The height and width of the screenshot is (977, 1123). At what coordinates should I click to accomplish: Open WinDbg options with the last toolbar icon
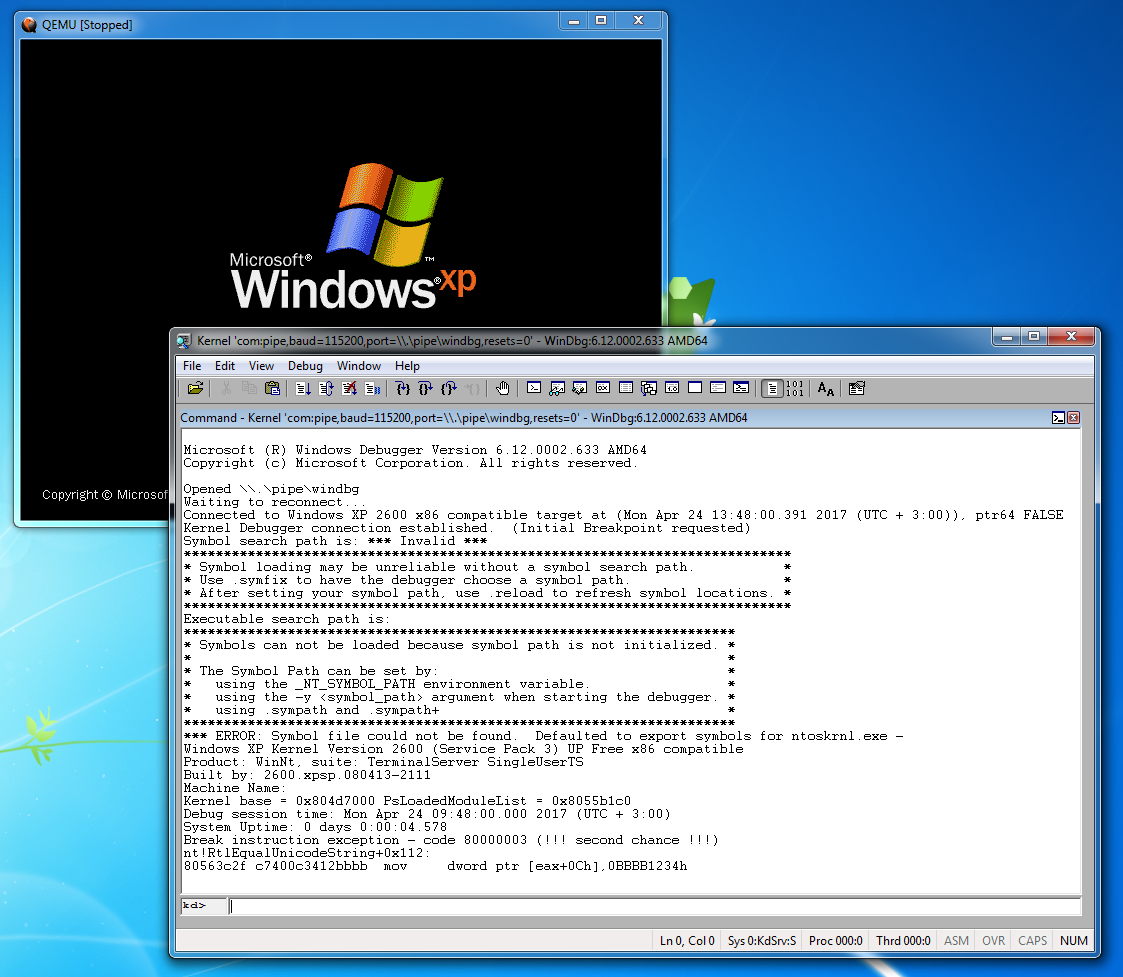click(857, 388)
